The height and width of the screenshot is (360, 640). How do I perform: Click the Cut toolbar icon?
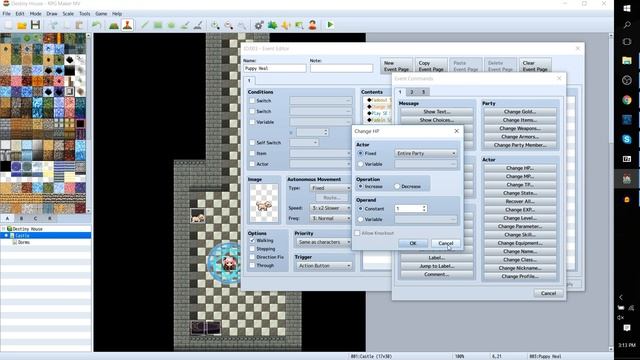coord(53,25)
